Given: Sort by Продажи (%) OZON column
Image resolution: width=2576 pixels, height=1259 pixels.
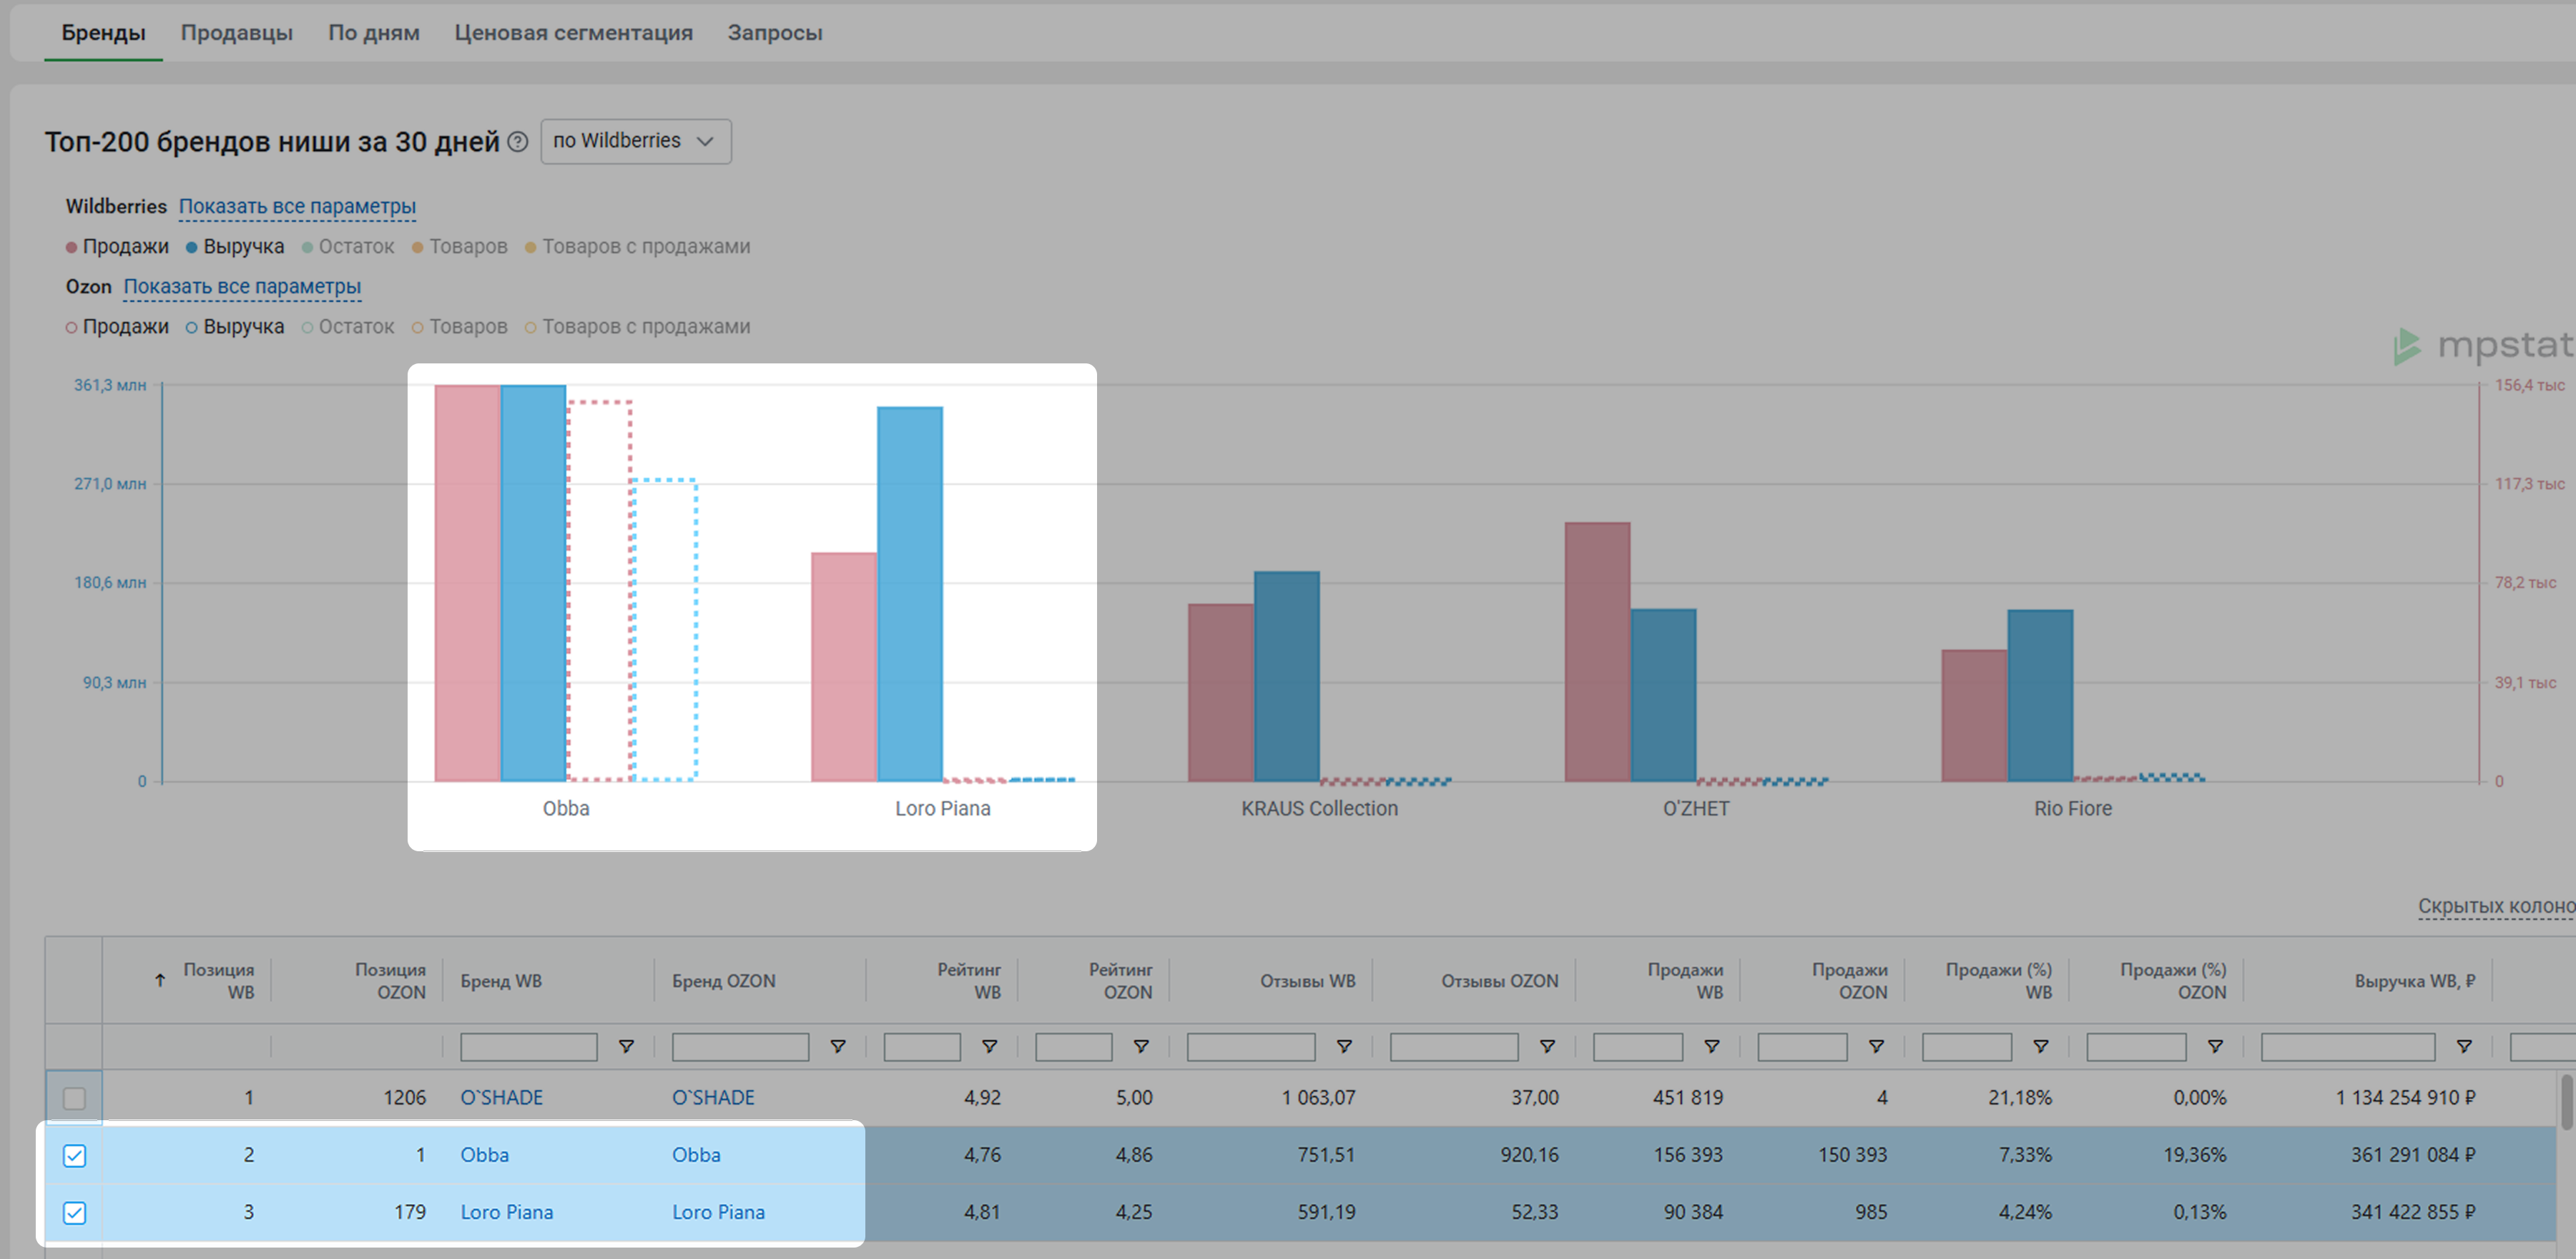Looking at the screenshot, I should [2173, 981].
